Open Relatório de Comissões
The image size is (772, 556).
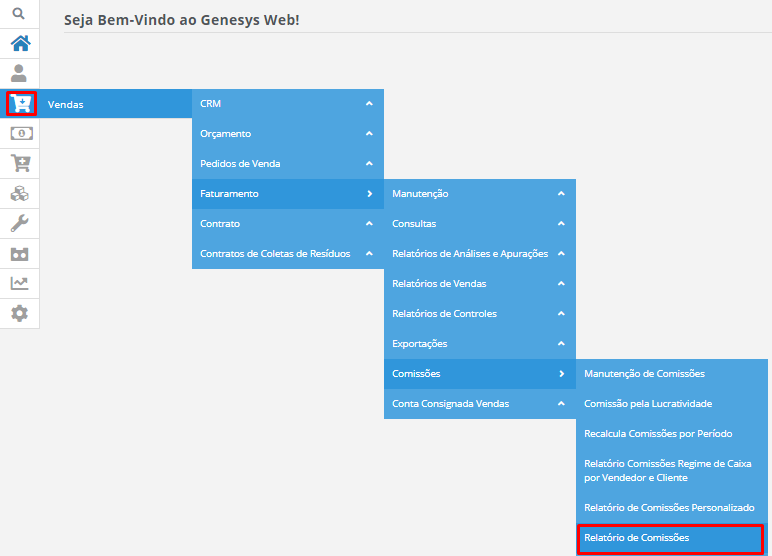click(672, 538)
